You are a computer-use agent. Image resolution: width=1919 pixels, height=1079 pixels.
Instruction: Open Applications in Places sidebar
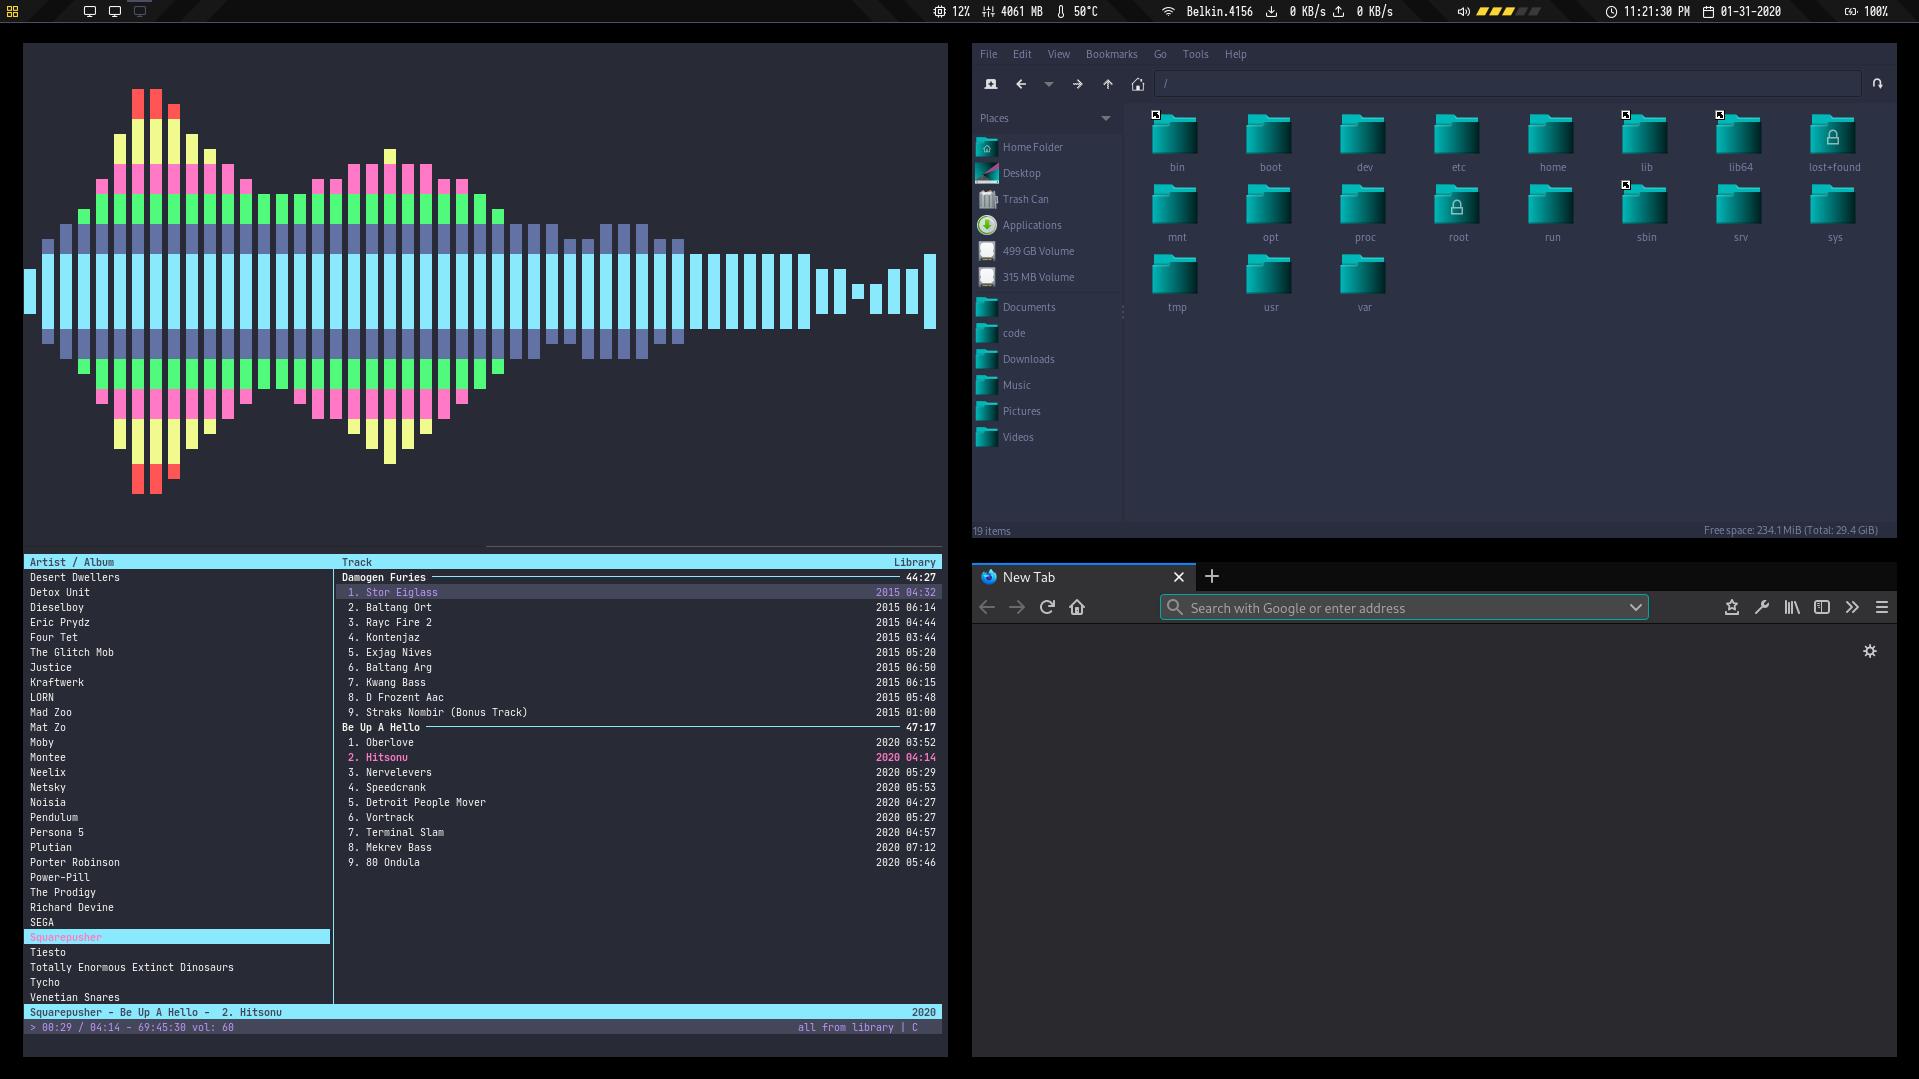click(x=1048, y=225)
